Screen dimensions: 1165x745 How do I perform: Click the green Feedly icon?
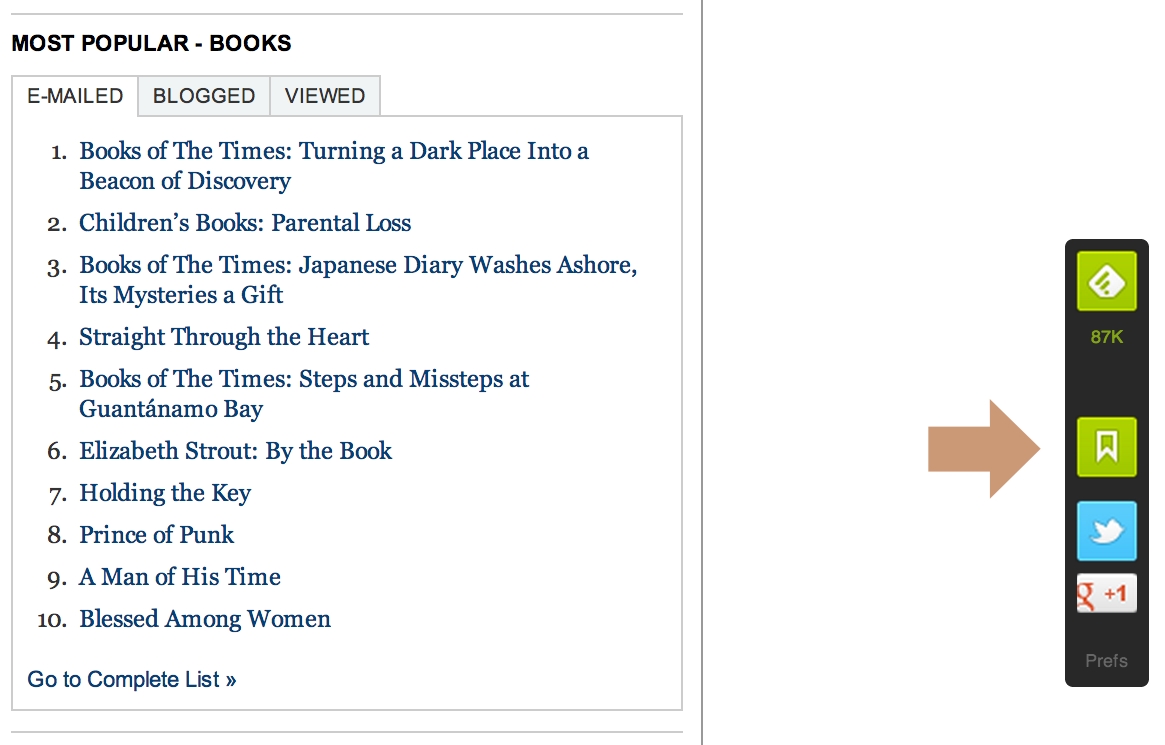click(1106, 281)
